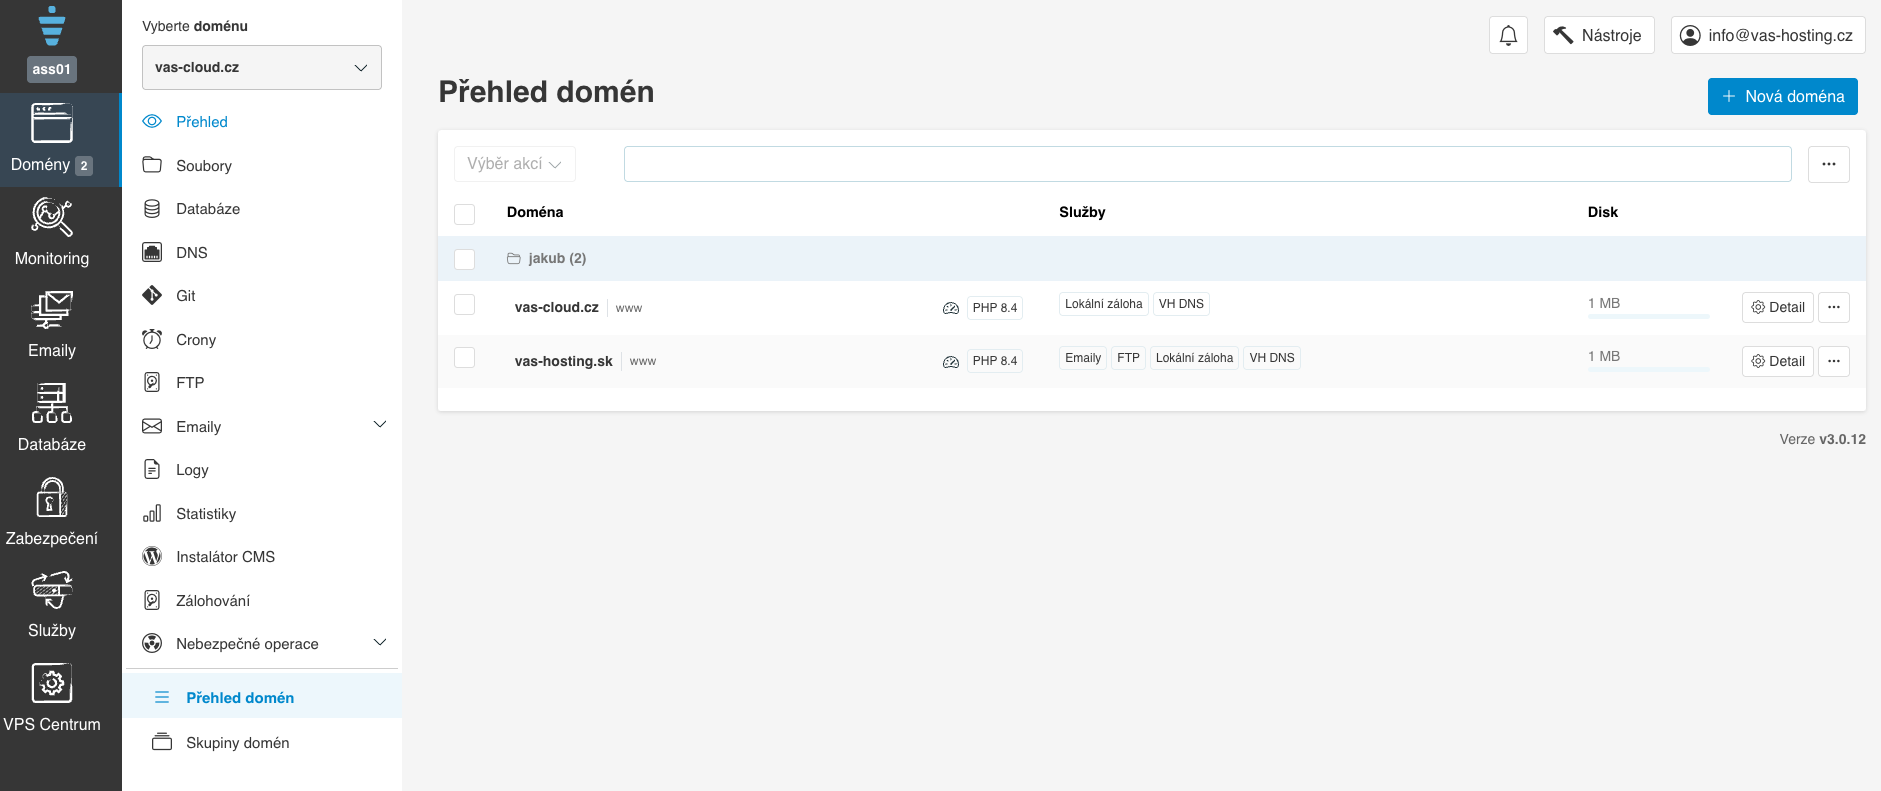Open the Výběr akcí dropdown
Image resolution: width=1881 pixels, height=791 pixels.
(x=514, y=164)
